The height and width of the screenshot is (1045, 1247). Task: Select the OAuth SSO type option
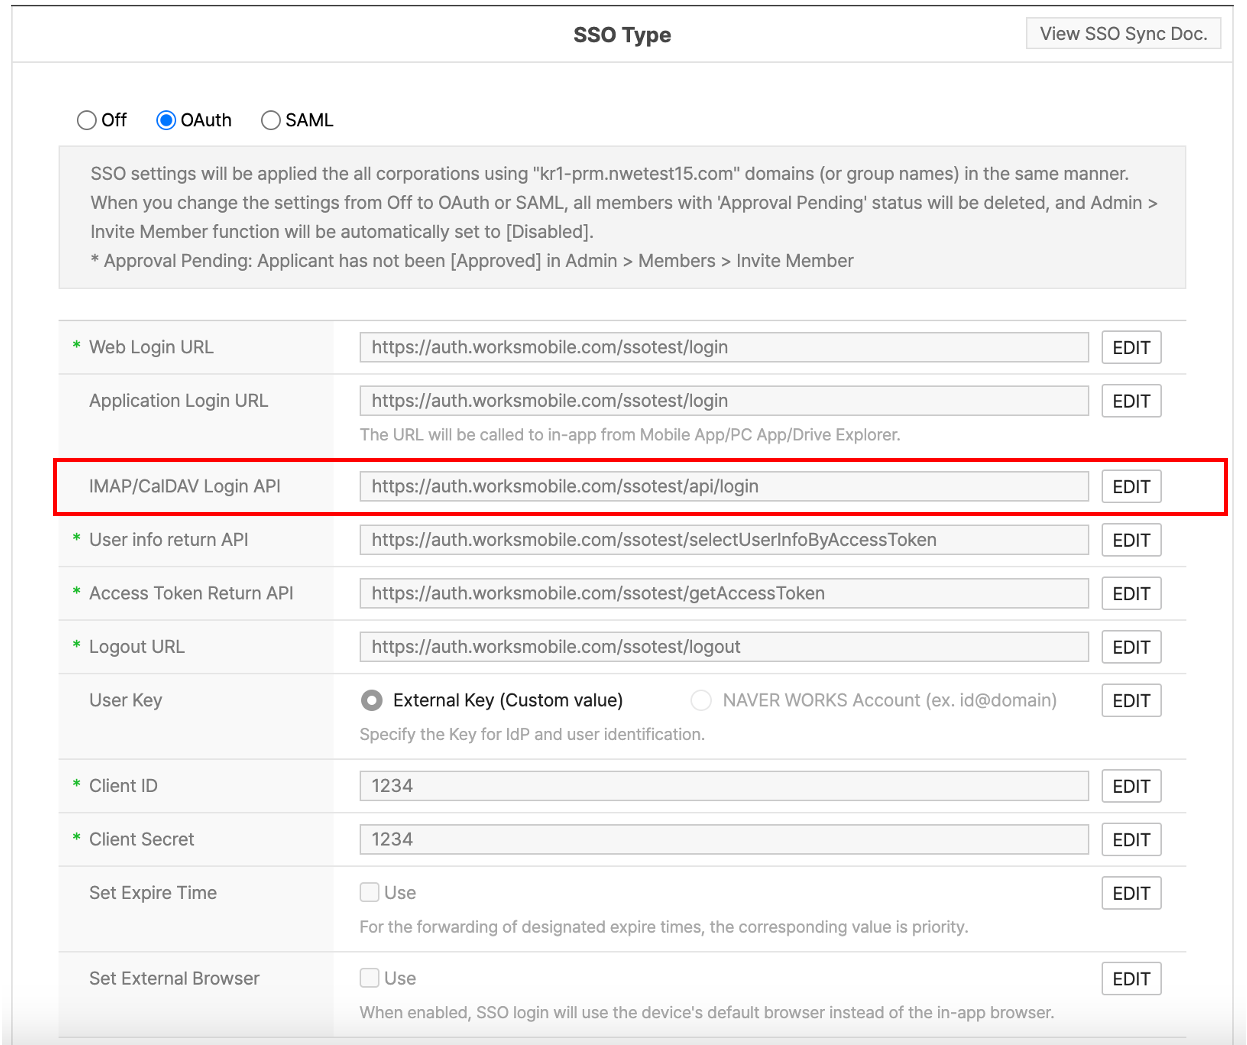tap(167, 120)
